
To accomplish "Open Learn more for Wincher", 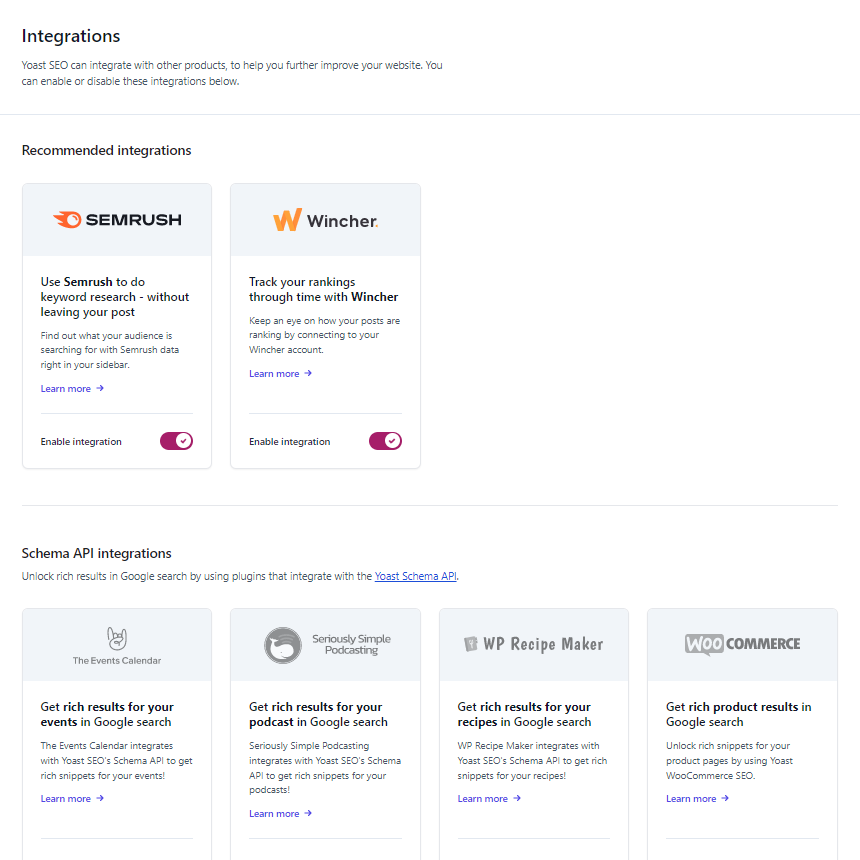I will point(274,374).
